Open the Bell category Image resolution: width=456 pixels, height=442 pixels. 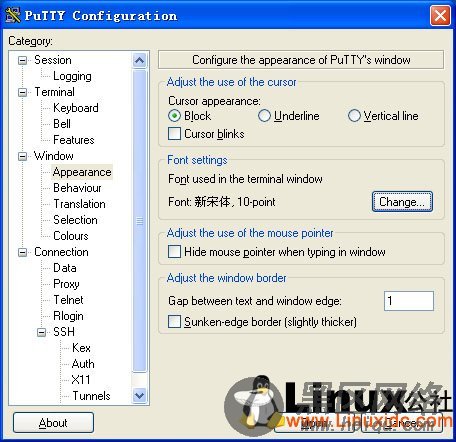click(x=62, y=124)
